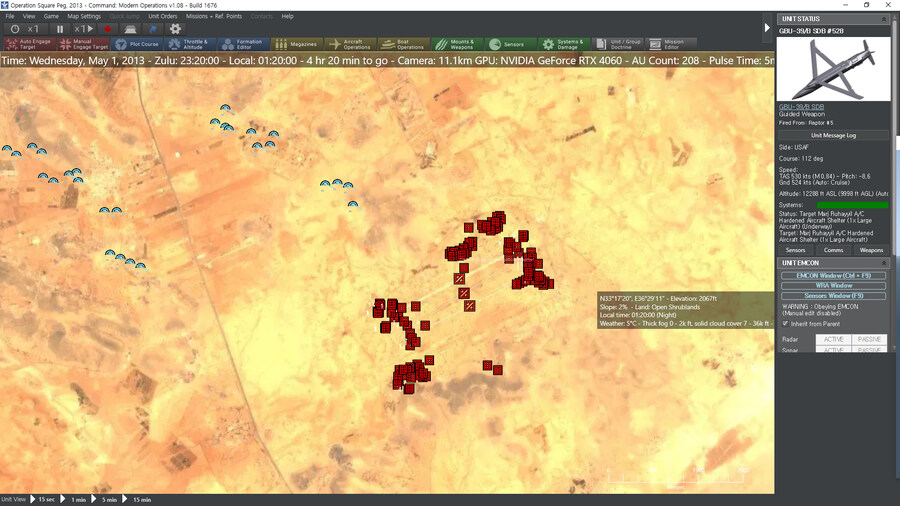The height and width of the screenshot is (506, 900).
Task: Click the Unit View label in status bar
Action: point(13,500)
